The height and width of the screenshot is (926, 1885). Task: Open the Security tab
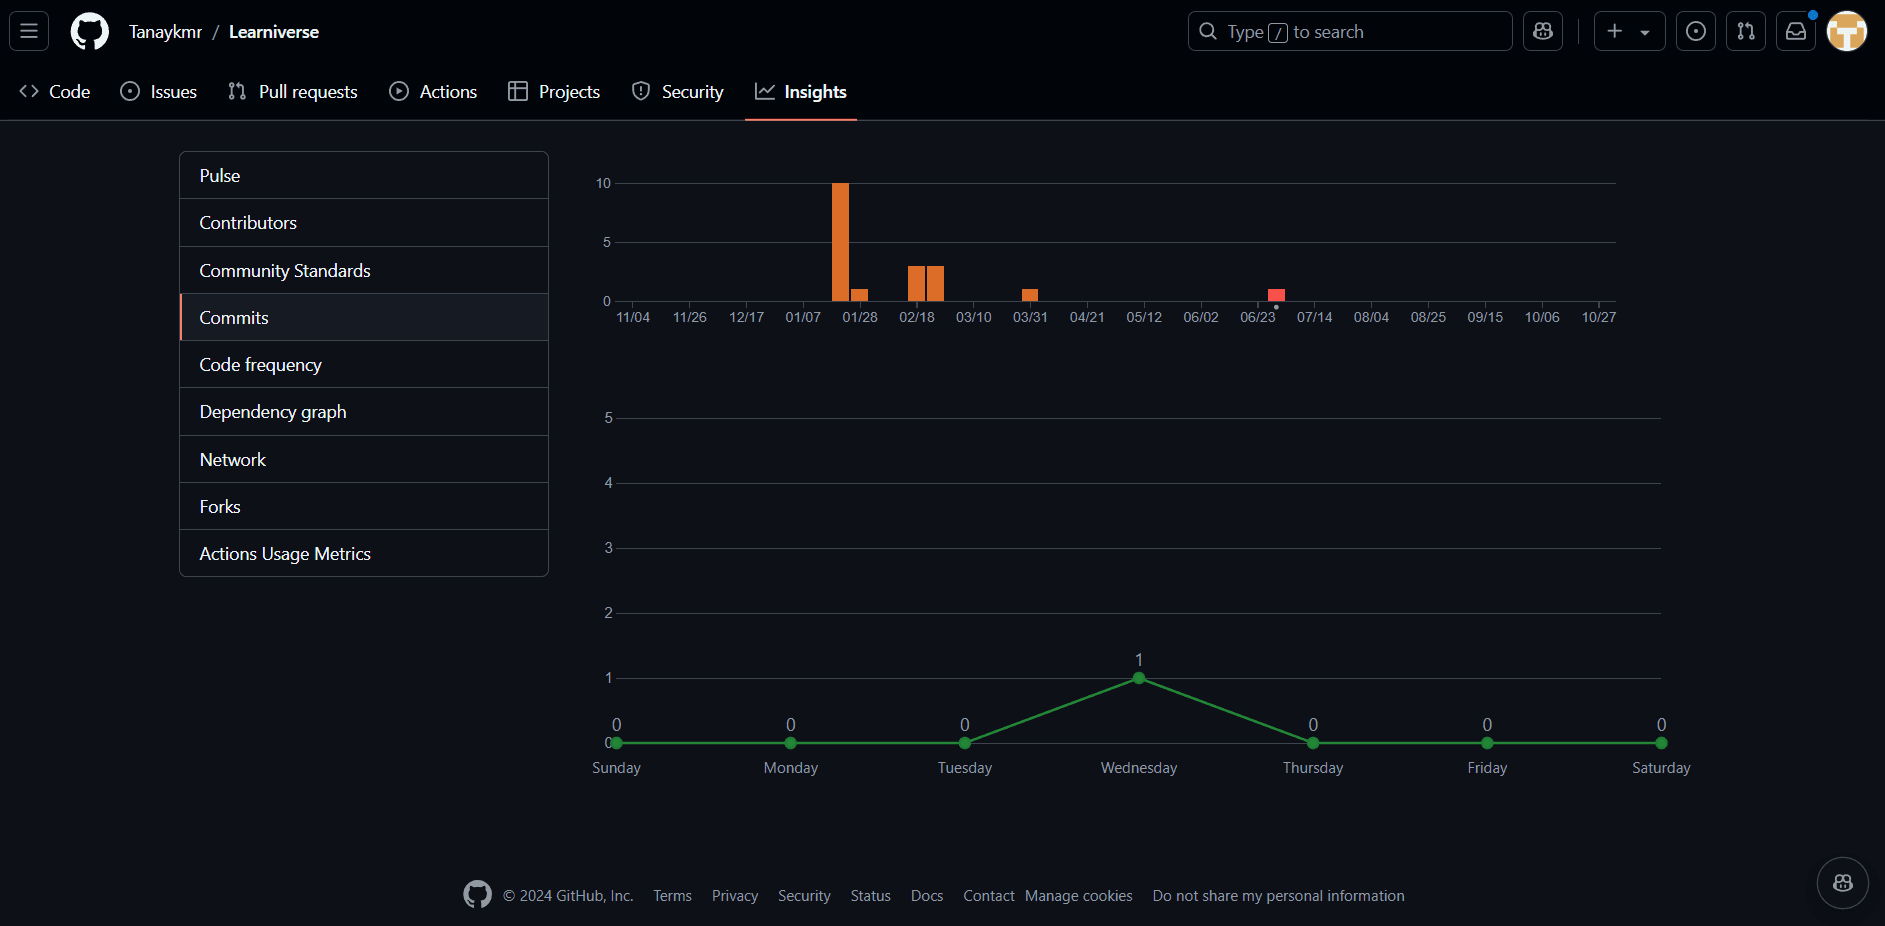click(678, 91)
